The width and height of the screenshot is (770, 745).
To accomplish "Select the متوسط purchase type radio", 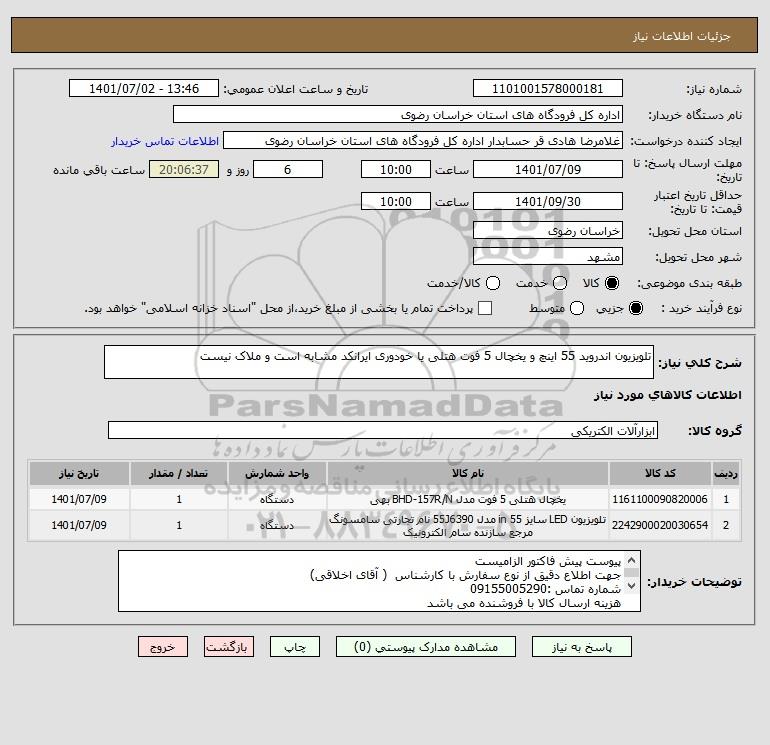I will [x=577, y=308].
